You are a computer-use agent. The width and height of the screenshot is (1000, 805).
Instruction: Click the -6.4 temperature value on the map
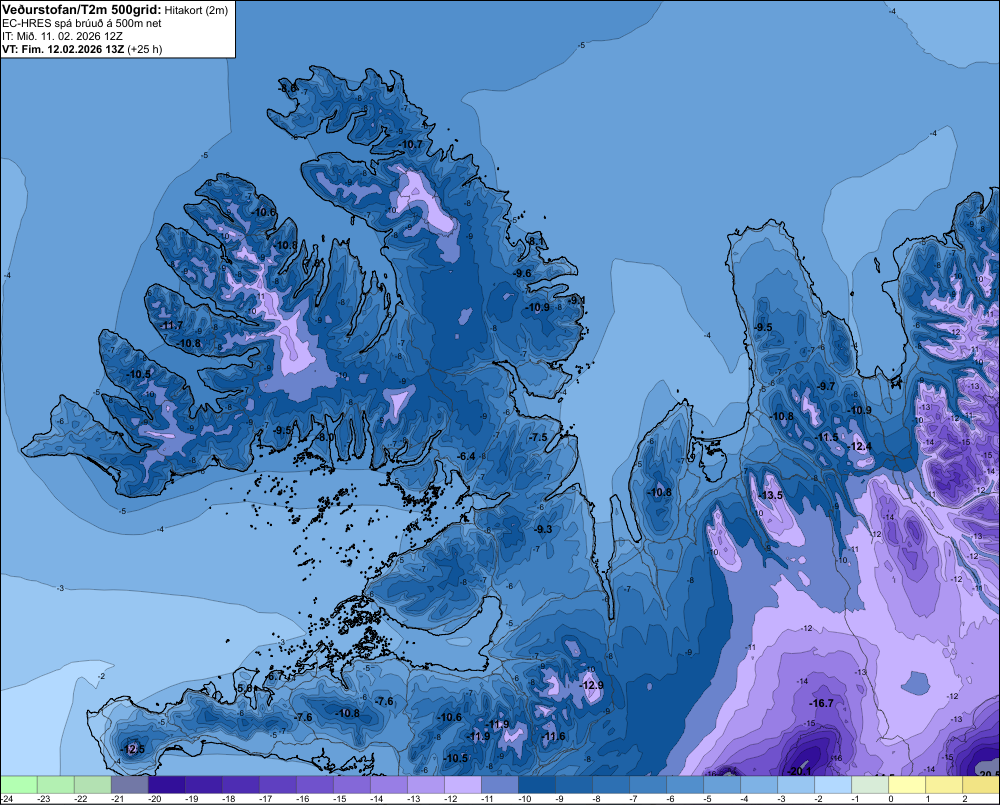pyautogui.click(x=466, y=456)
